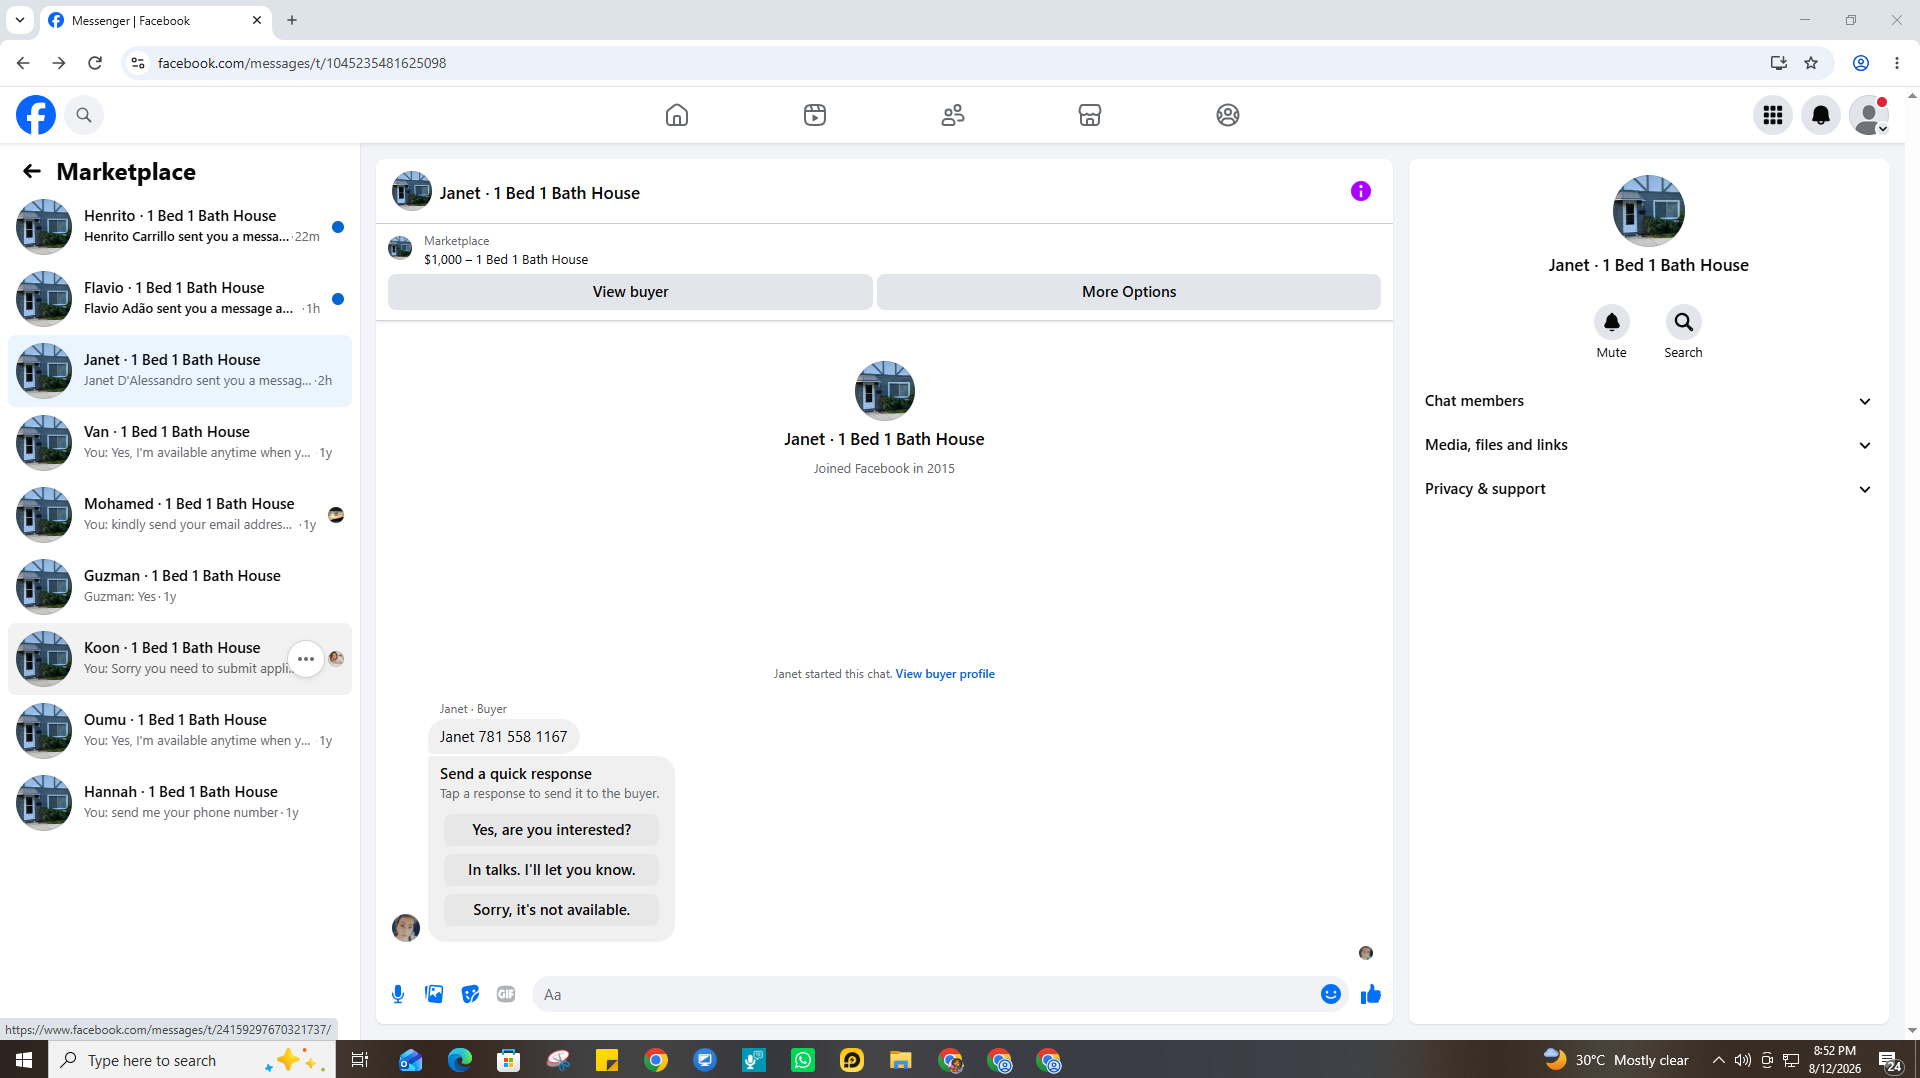Open the Windows Start menu

click(x=24, y=1060)
